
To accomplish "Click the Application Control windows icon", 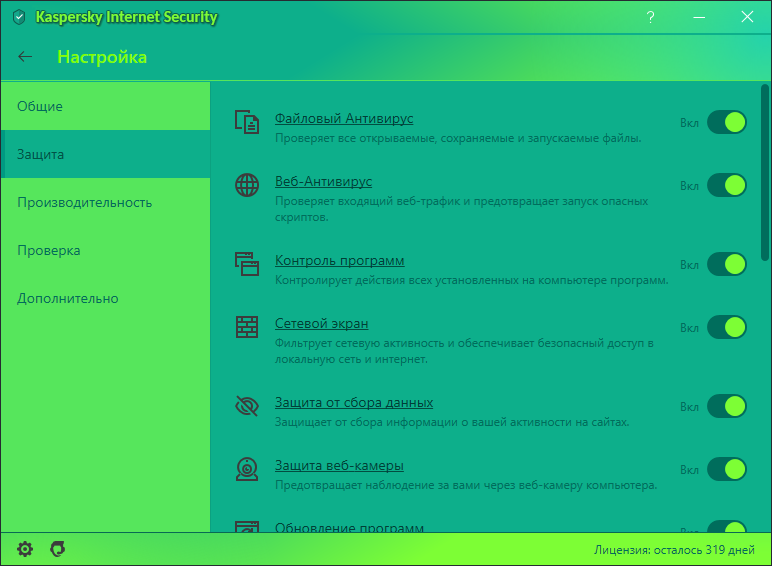I will tap(246, 264).
